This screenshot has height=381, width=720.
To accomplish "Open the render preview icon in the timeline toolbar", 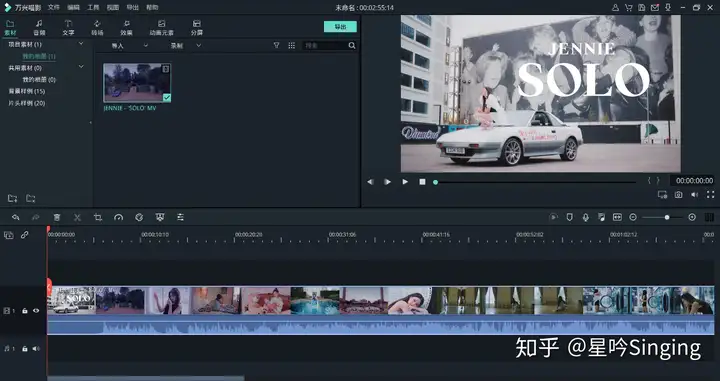I will (554, 218).
